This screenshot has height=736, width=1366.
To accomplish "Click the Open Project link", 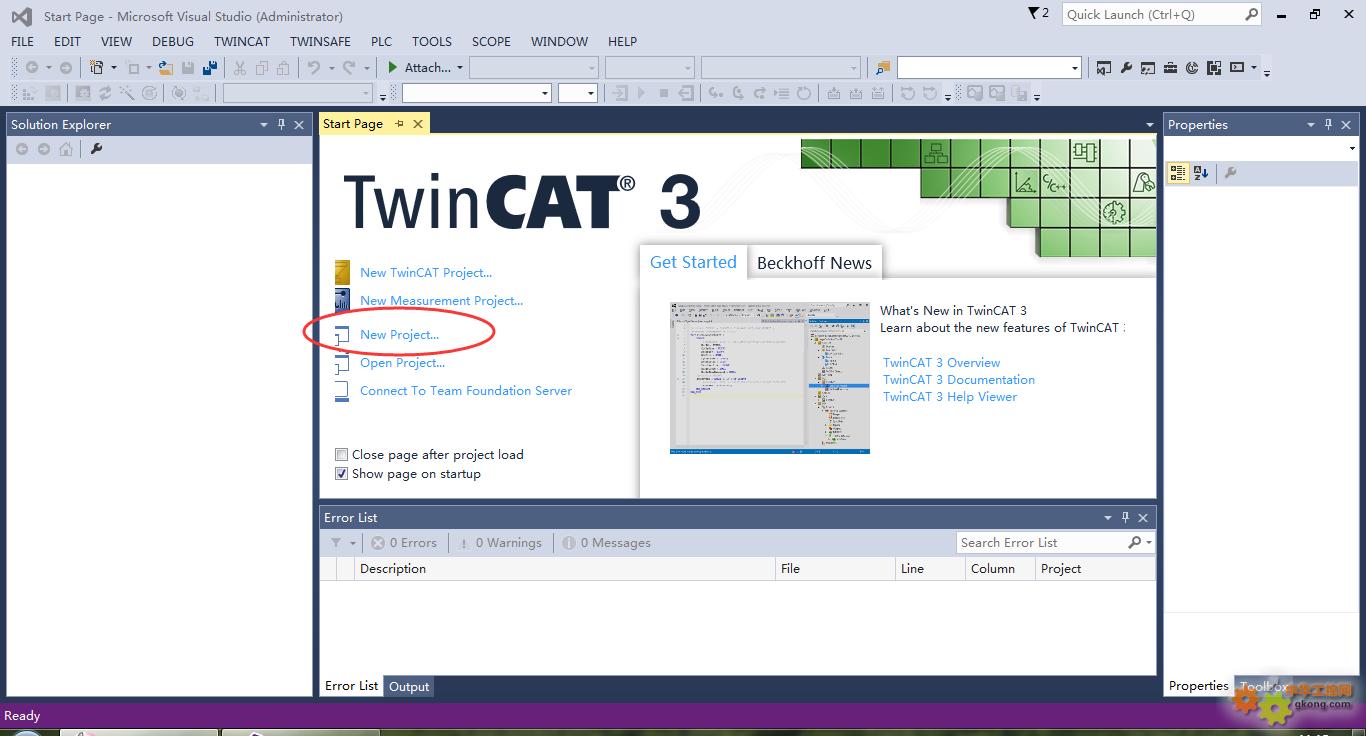I will click(402, 362).
